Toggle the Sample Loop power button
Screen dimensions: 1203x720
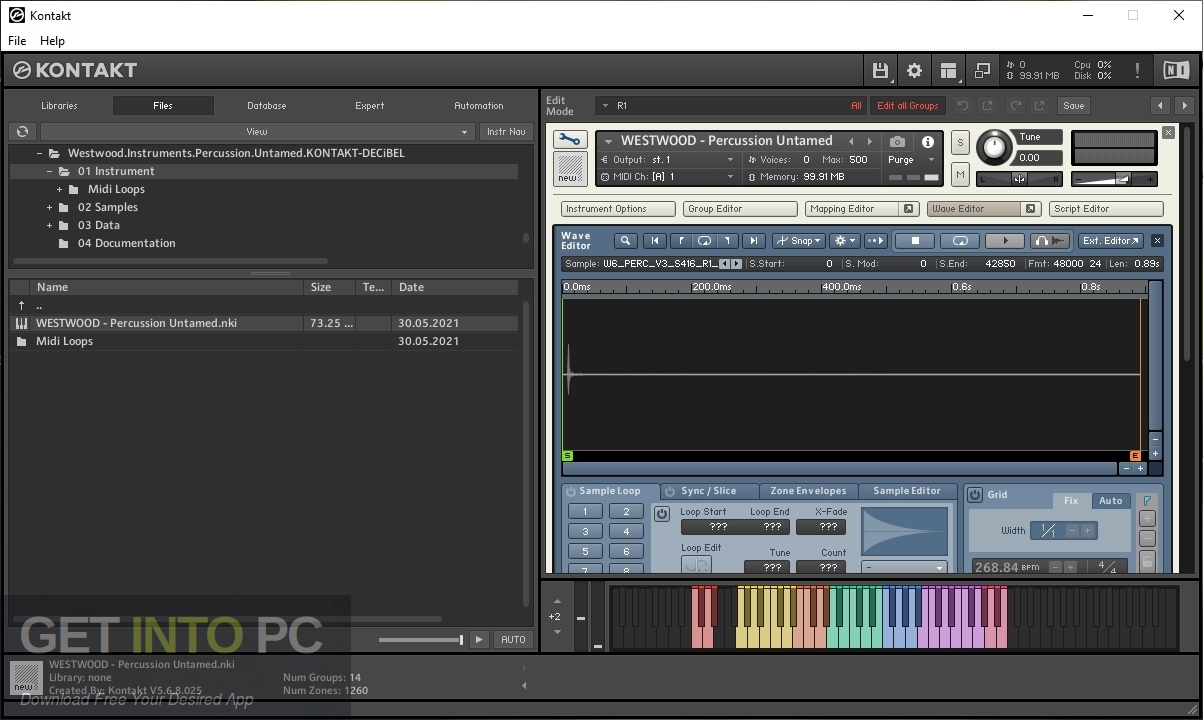tap(571, 491)
